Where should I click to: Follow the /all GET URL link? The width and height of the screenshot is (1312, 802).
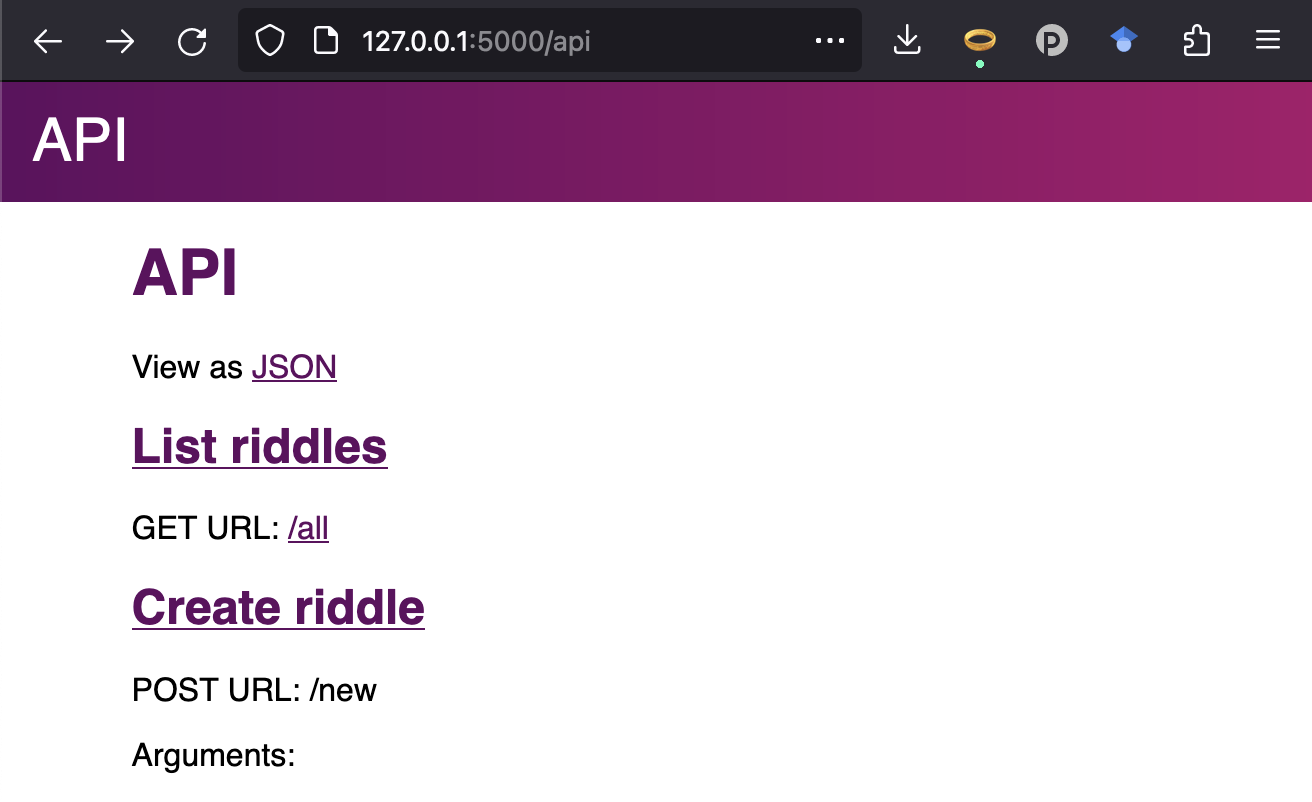coord(308,528)
